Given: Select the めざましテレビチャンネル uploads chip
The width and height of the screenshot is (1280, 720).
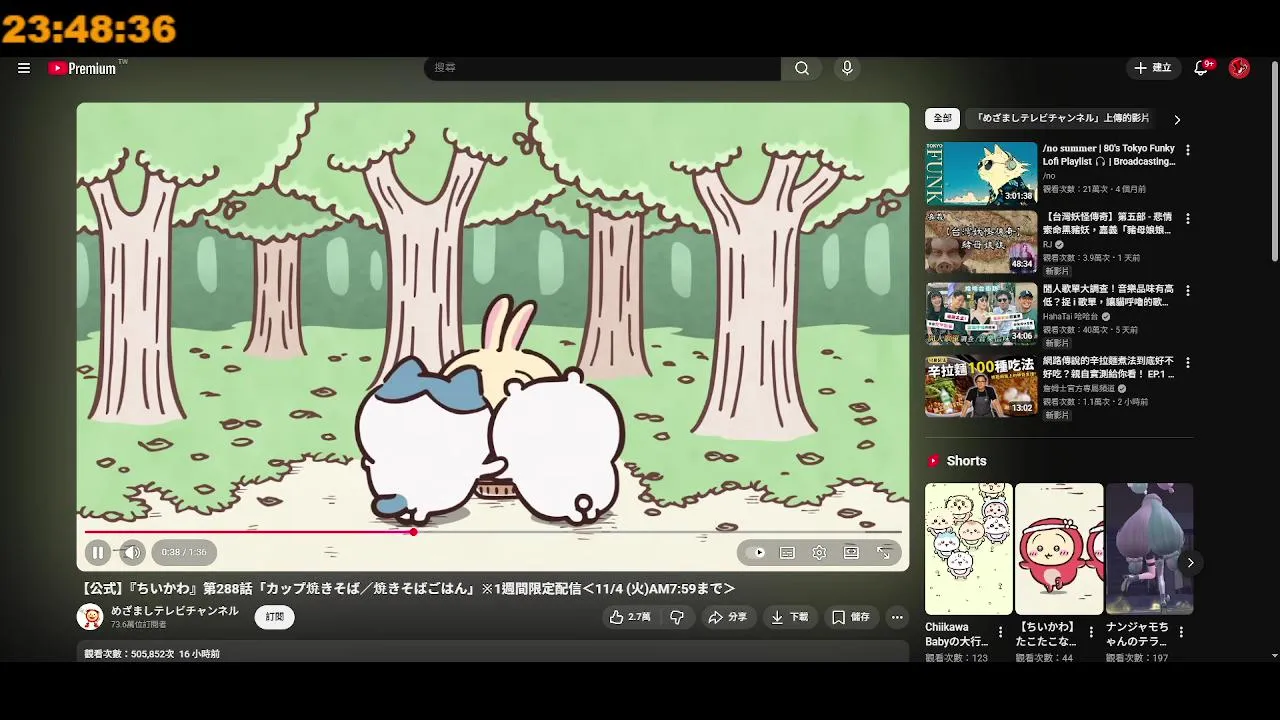Looking at the screenshot, I should click(x=1063, y=118).
